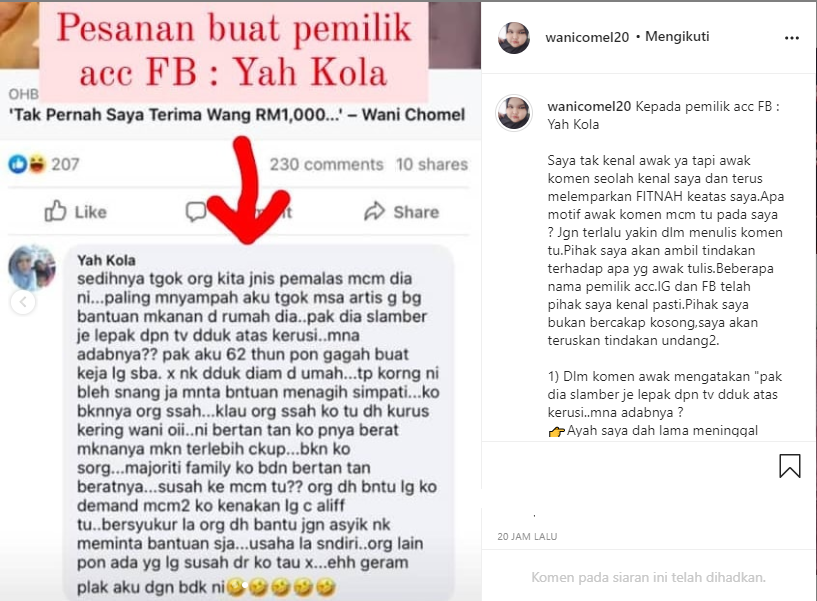Click the comment speech bubble icon

[x=196, y=211]
